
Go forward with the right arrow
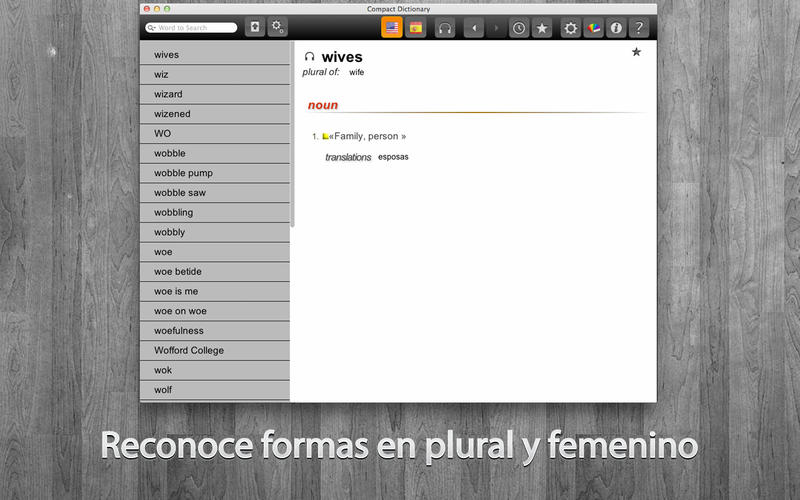pyautogui.click(x=495, y=28)
